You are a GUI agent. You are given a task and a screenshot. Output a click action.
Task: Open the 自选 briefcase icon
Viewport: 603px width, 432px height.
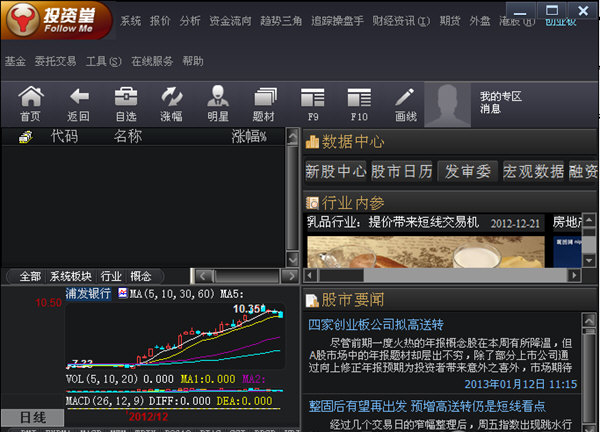pyautogui.click(x=126, y=96)
